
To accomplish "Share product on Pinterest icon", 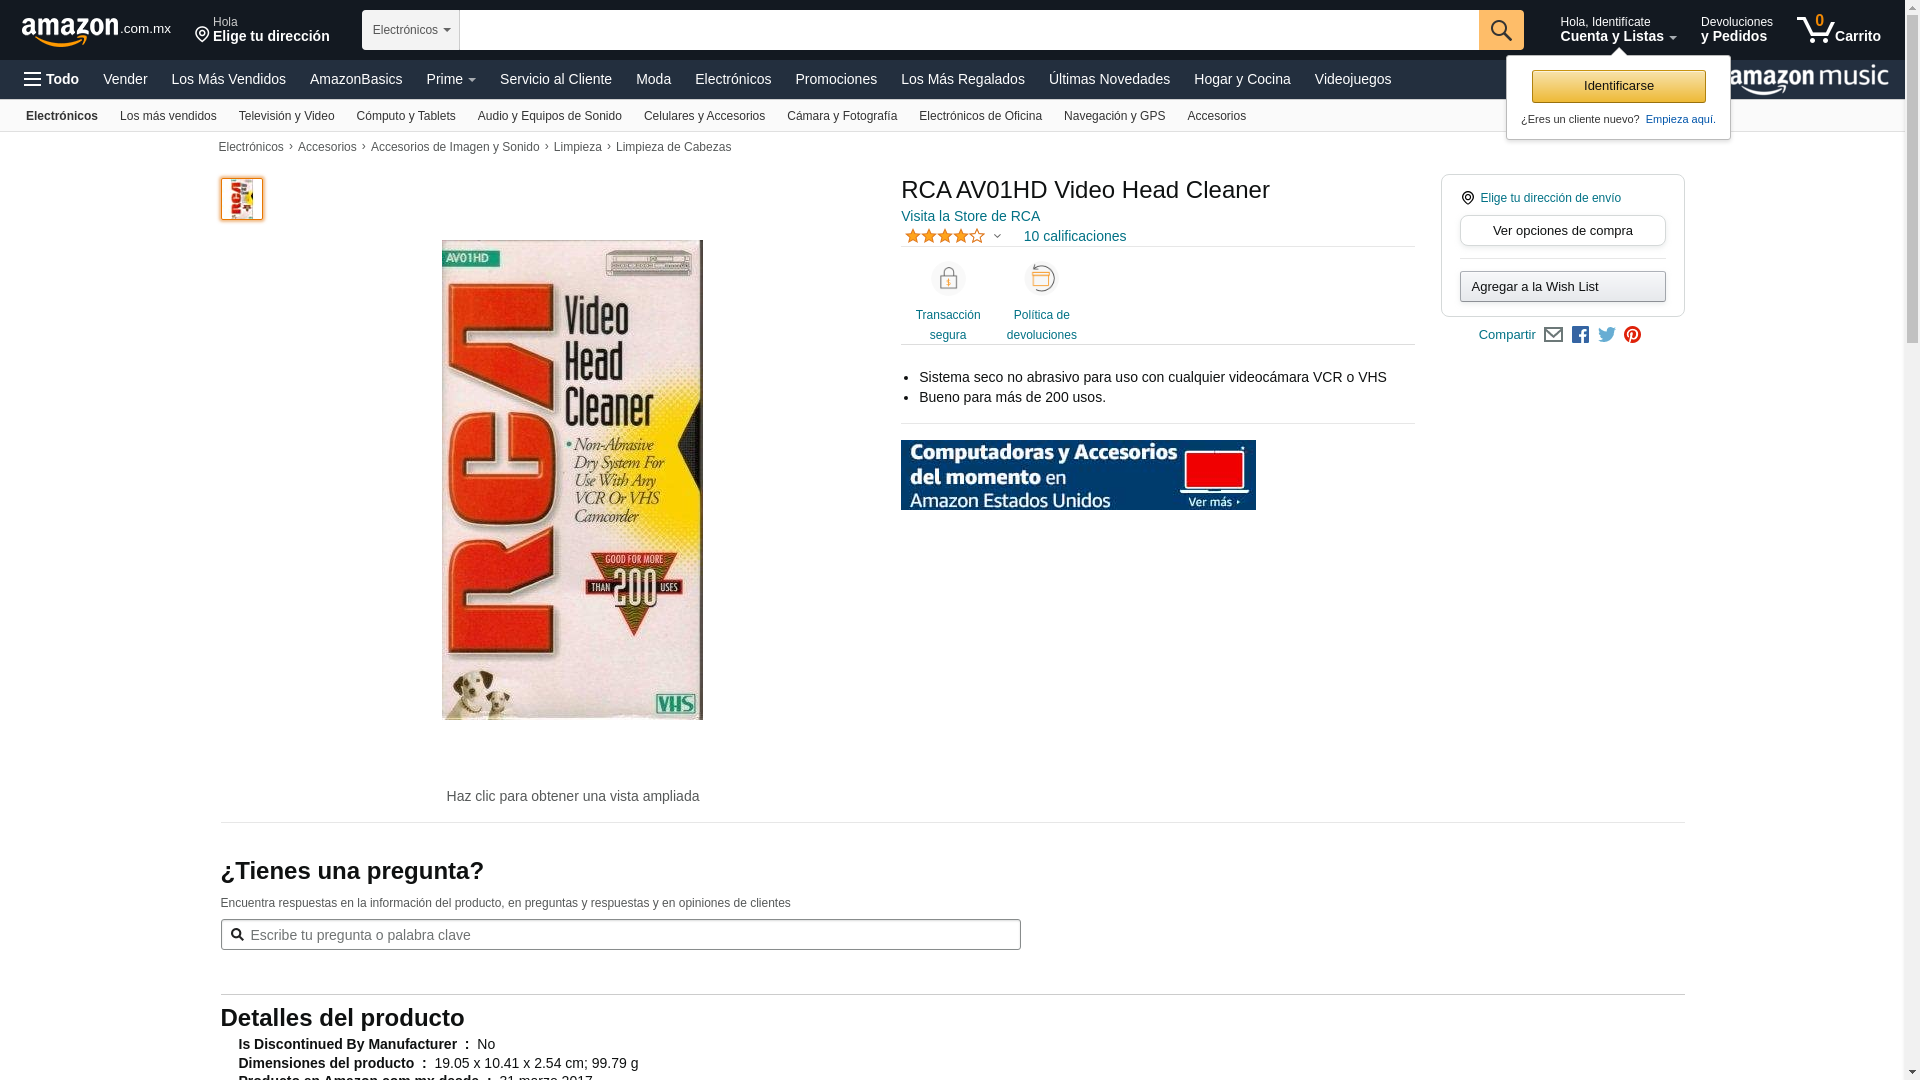I will click(x=1632, y=335).
